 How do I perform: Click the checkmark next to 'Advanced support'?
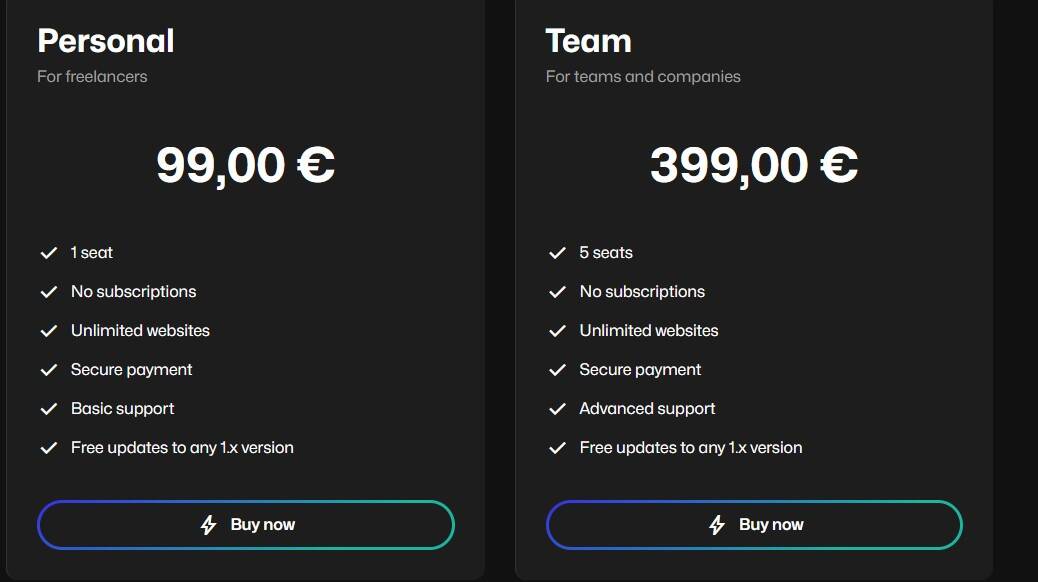[x=557, y=408]
